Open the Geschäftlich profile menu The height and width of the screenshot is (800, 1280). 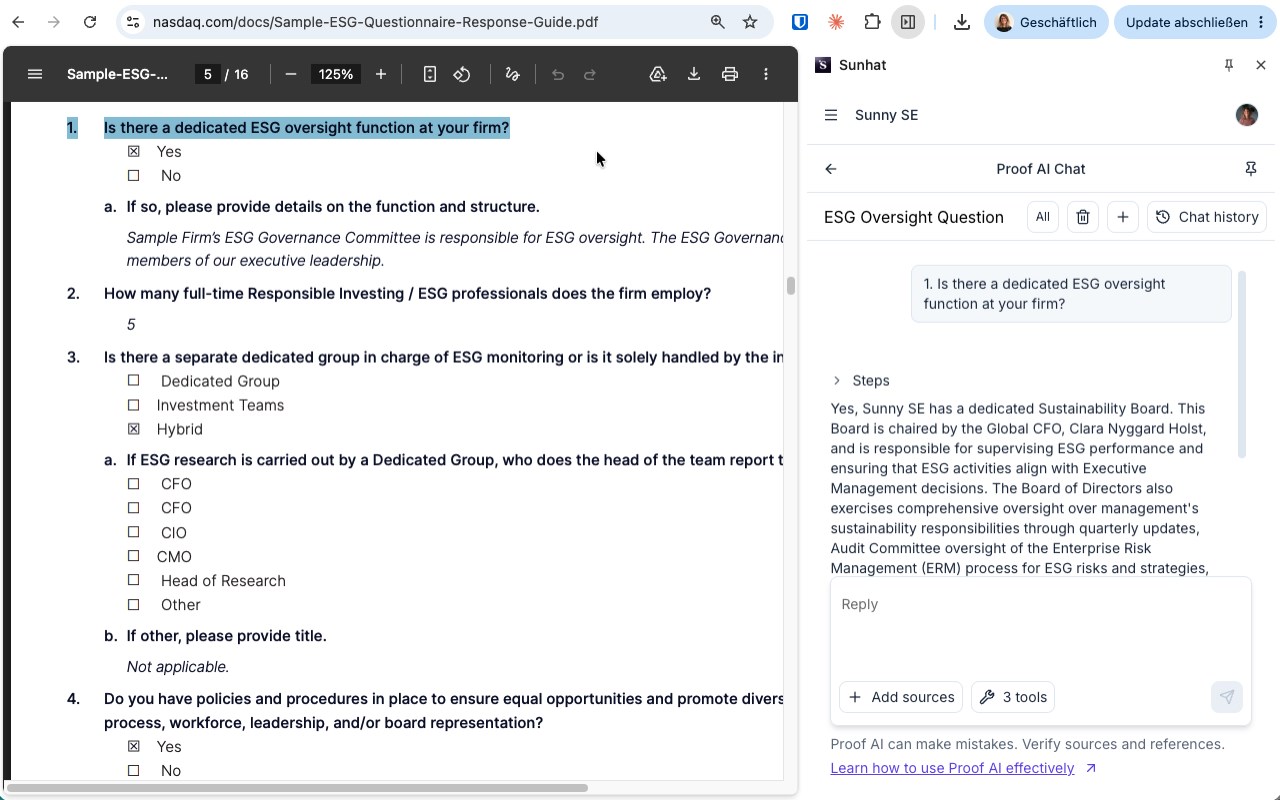coord(1046,22)
